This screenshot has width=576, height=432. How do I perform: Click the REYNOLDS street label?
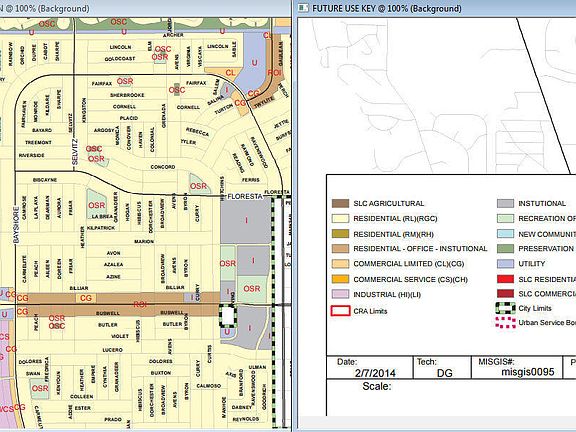pyautogui.click(x=246, y=419)
